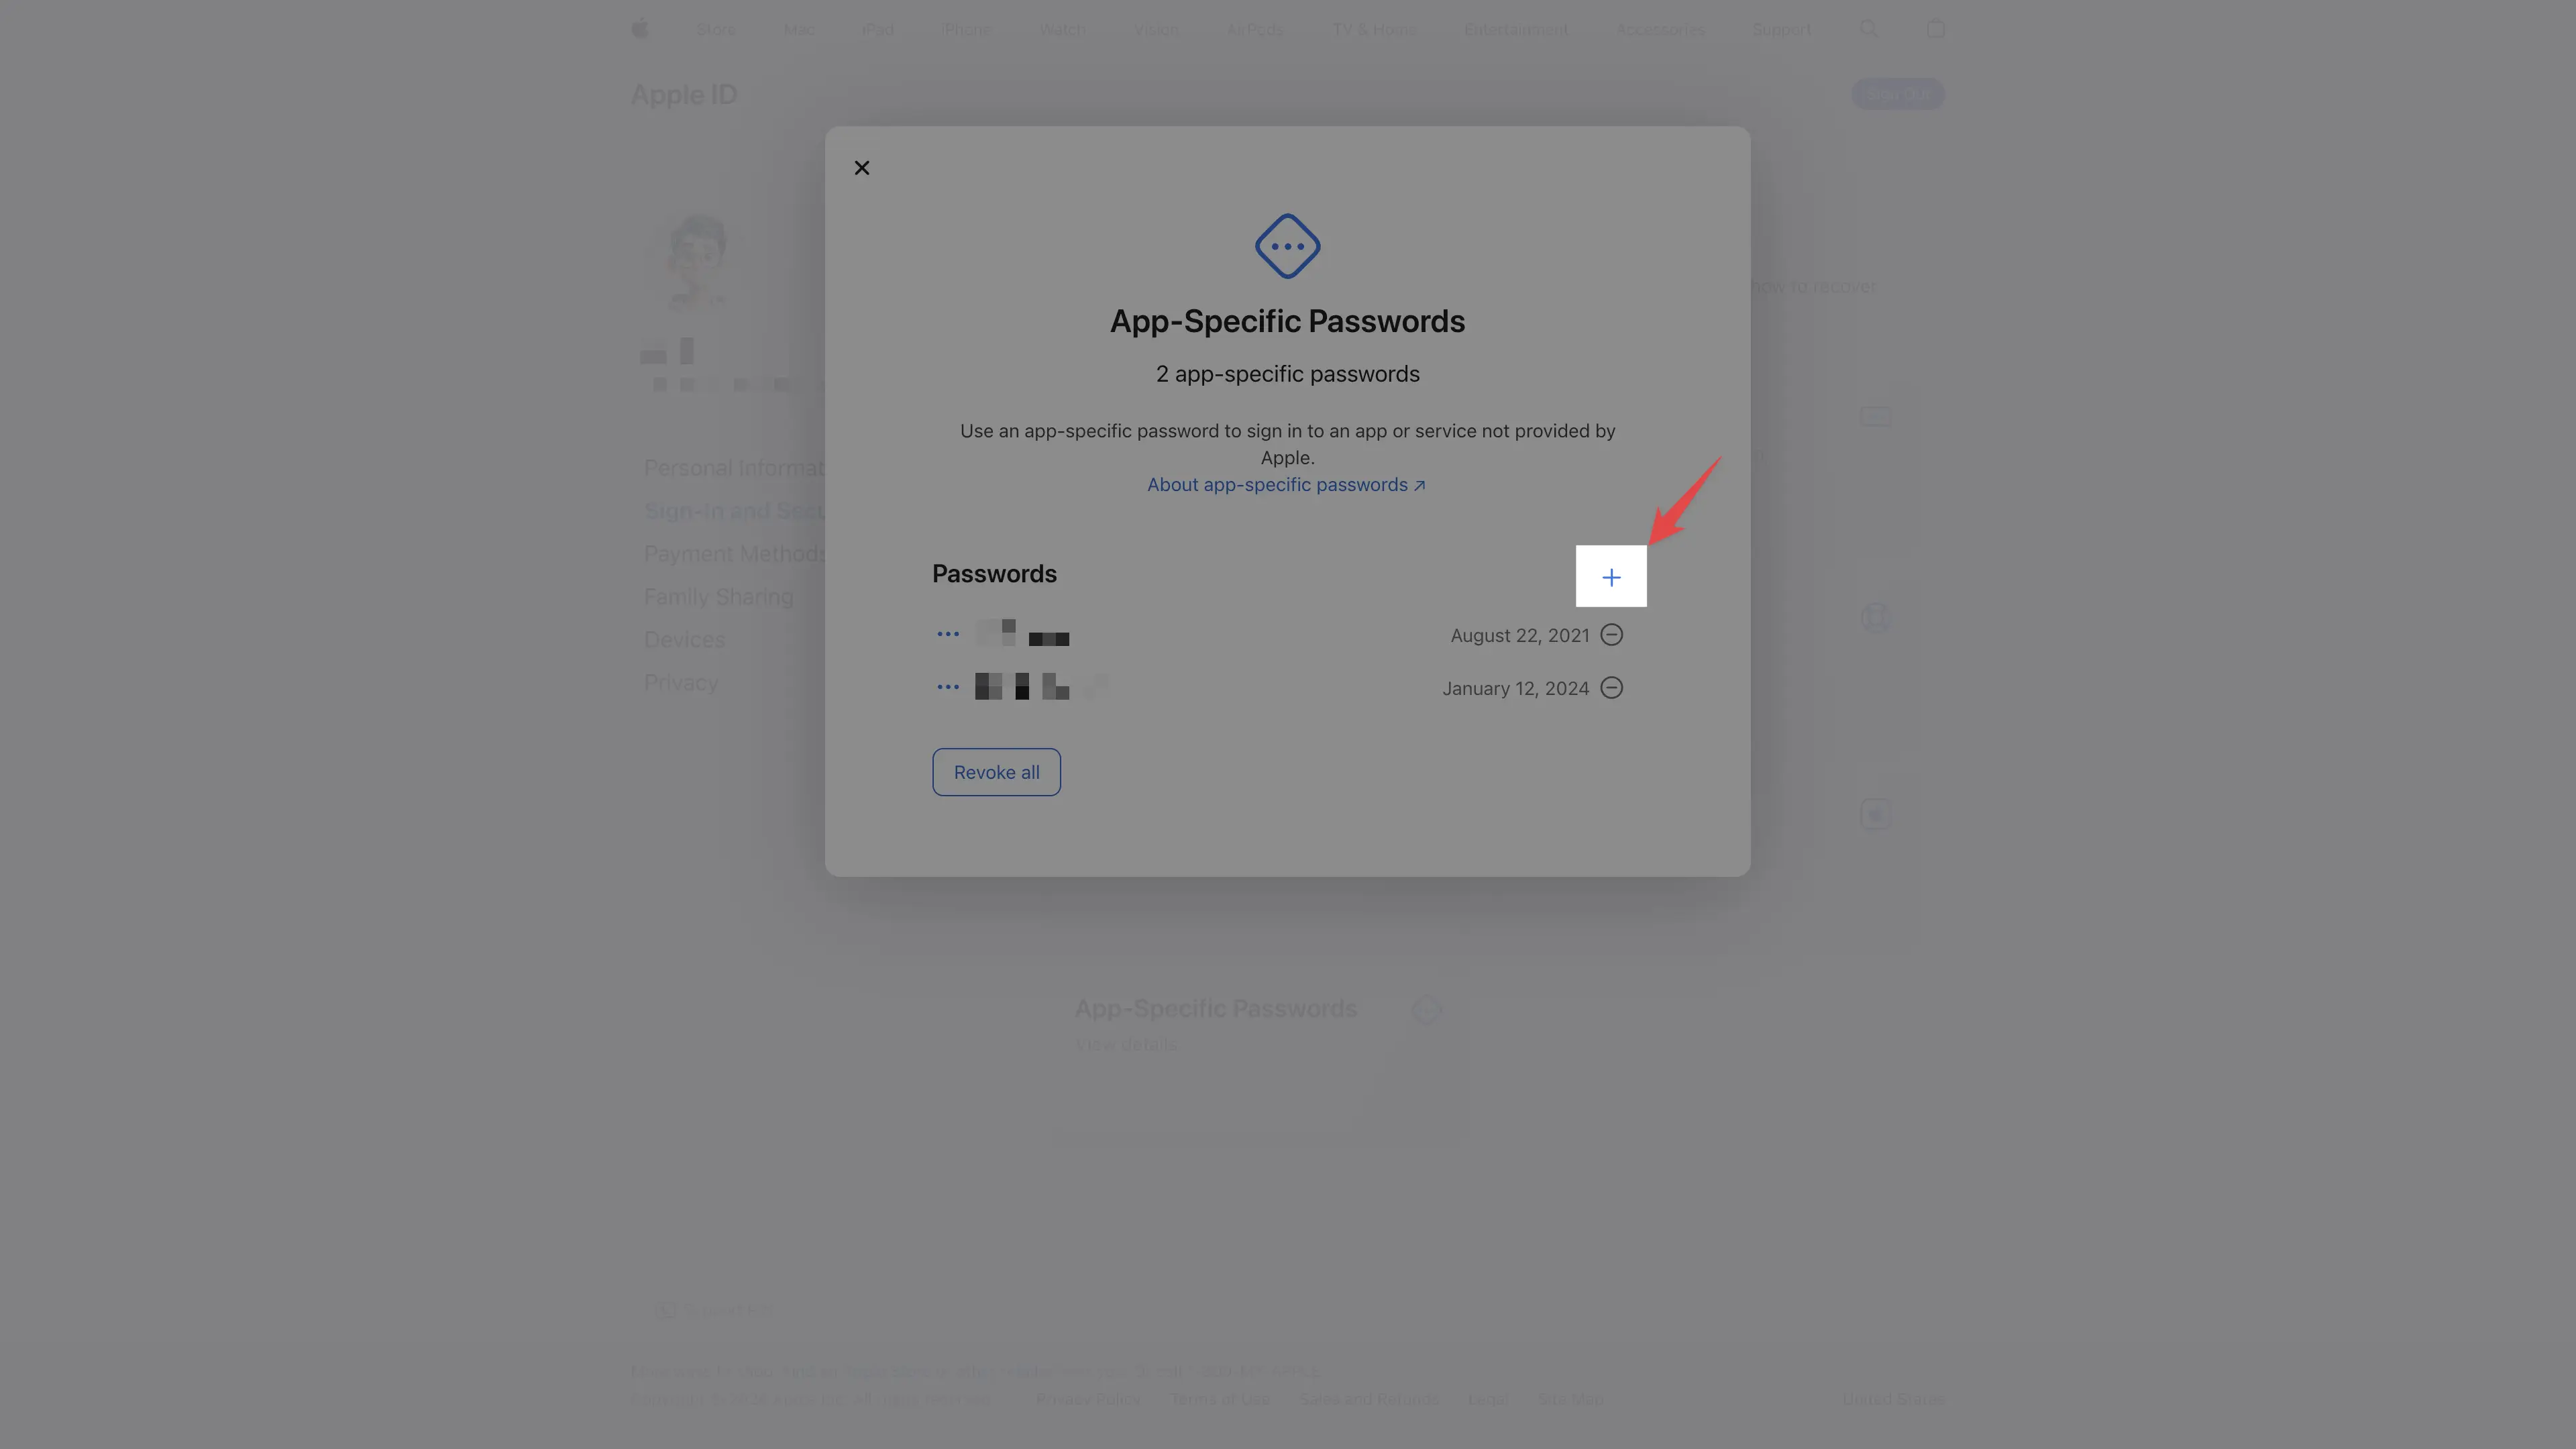
Task: Select the first password's three-dot entry
Action: click(x=948, y=634)
